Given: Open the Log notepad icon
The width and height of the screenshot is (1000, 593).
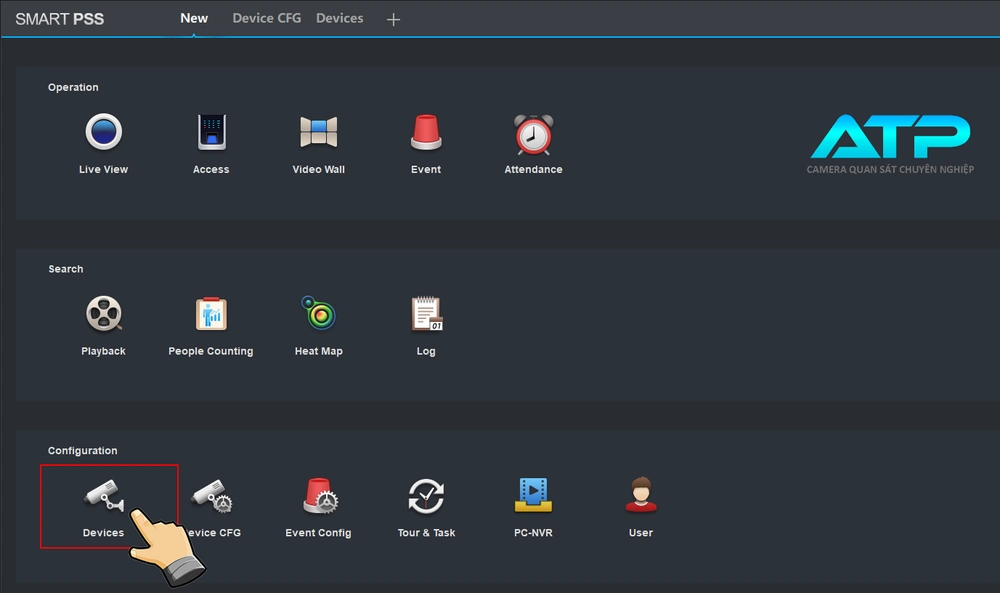Looking at the screenshot, I should [x=426, y=315].
